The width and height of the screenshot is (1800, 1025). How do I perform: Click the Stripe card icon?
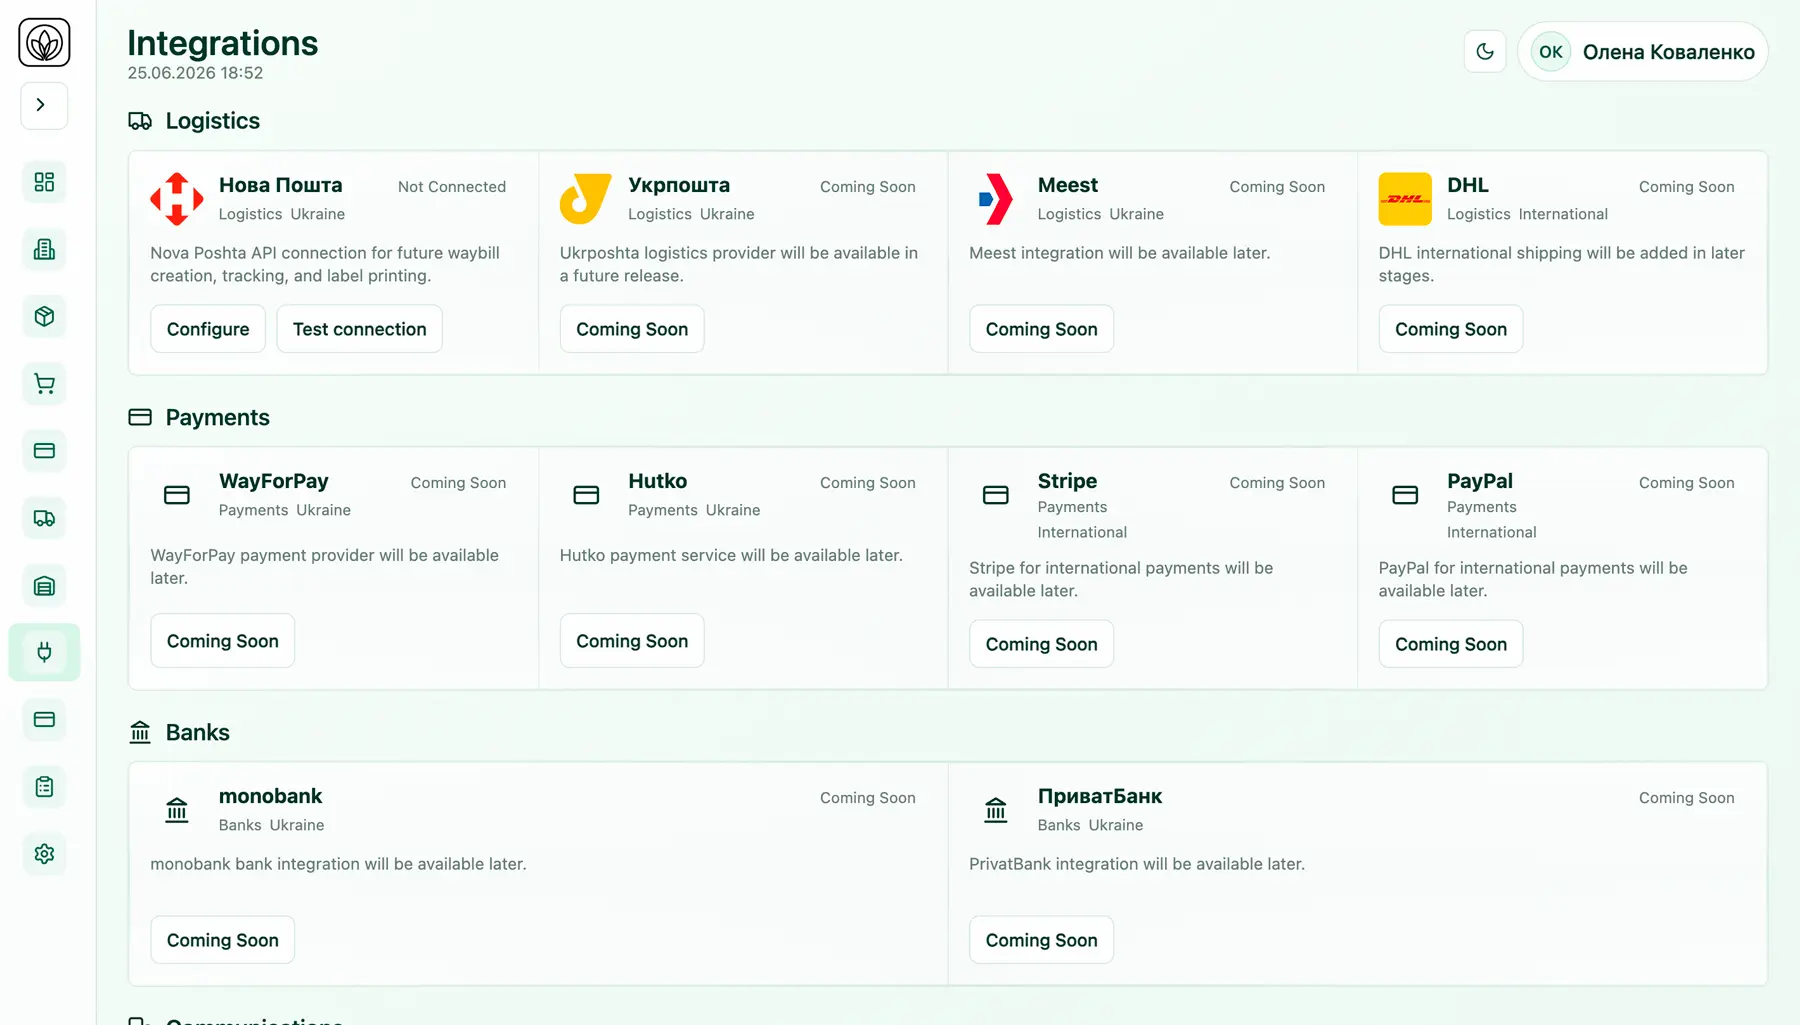(x=996, y=495)
